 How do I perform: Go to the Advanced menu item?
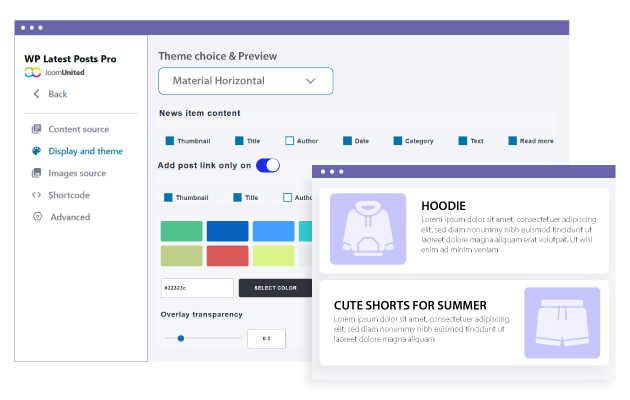click(70, 217)
